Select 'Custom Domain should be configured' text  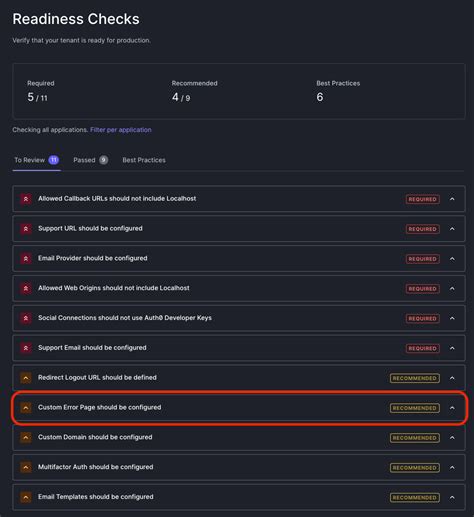(95, 437)
